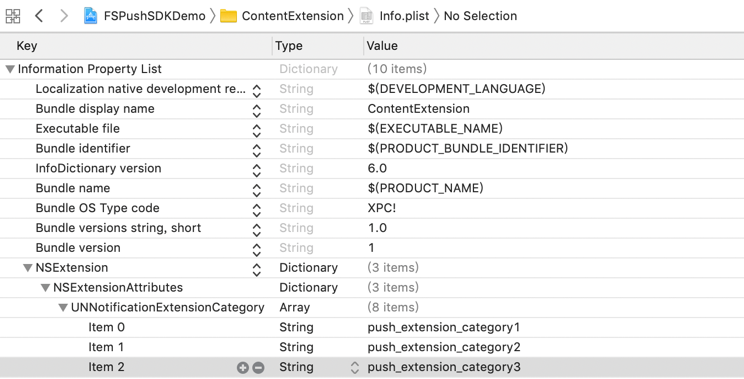Select Info.plist in the breadcrumb
Viewport: 744px width, 379px height.
click(404, 16)
